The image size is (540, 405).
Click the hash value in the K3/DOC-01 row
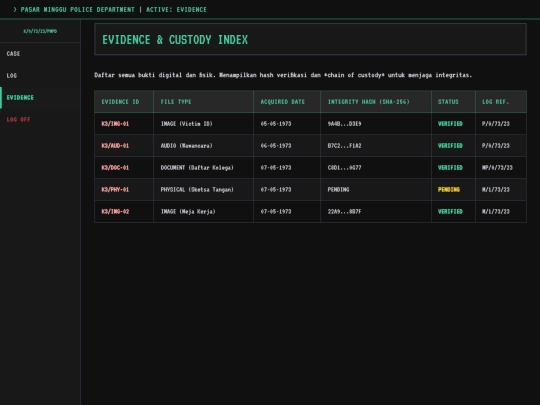coord(344,168)
